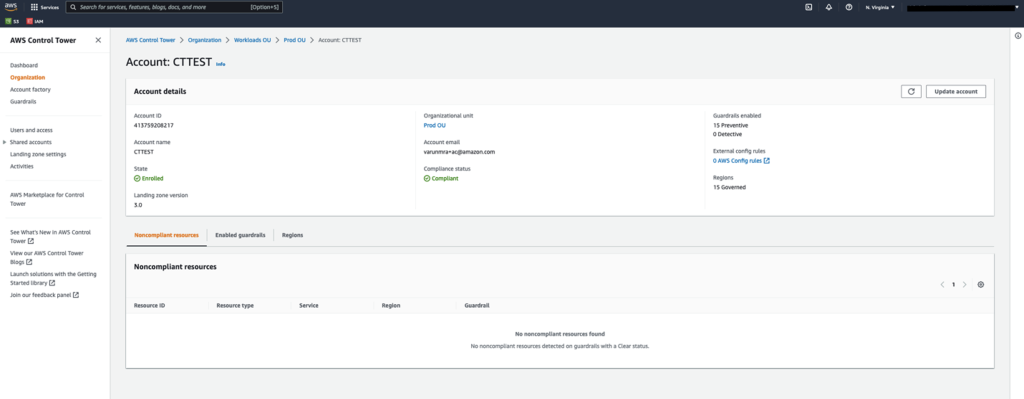Screen dimensions: 1024x399
Task: Sort by Guardrail column header
Action: [477, 305]
